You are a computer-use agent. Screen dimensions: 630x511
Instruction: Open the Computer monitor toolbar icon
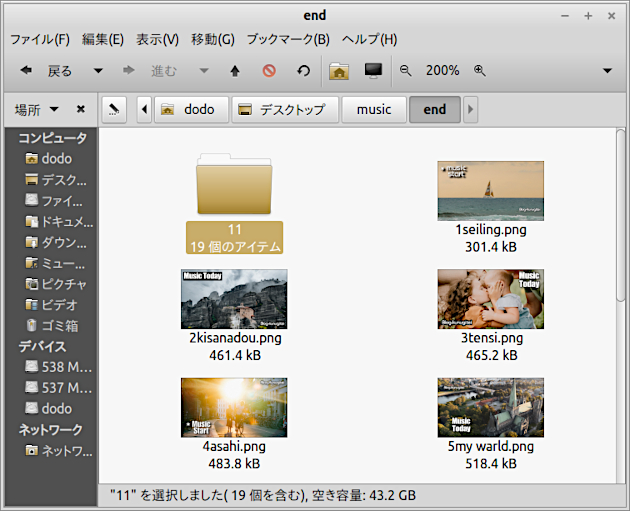click(373, 71)
